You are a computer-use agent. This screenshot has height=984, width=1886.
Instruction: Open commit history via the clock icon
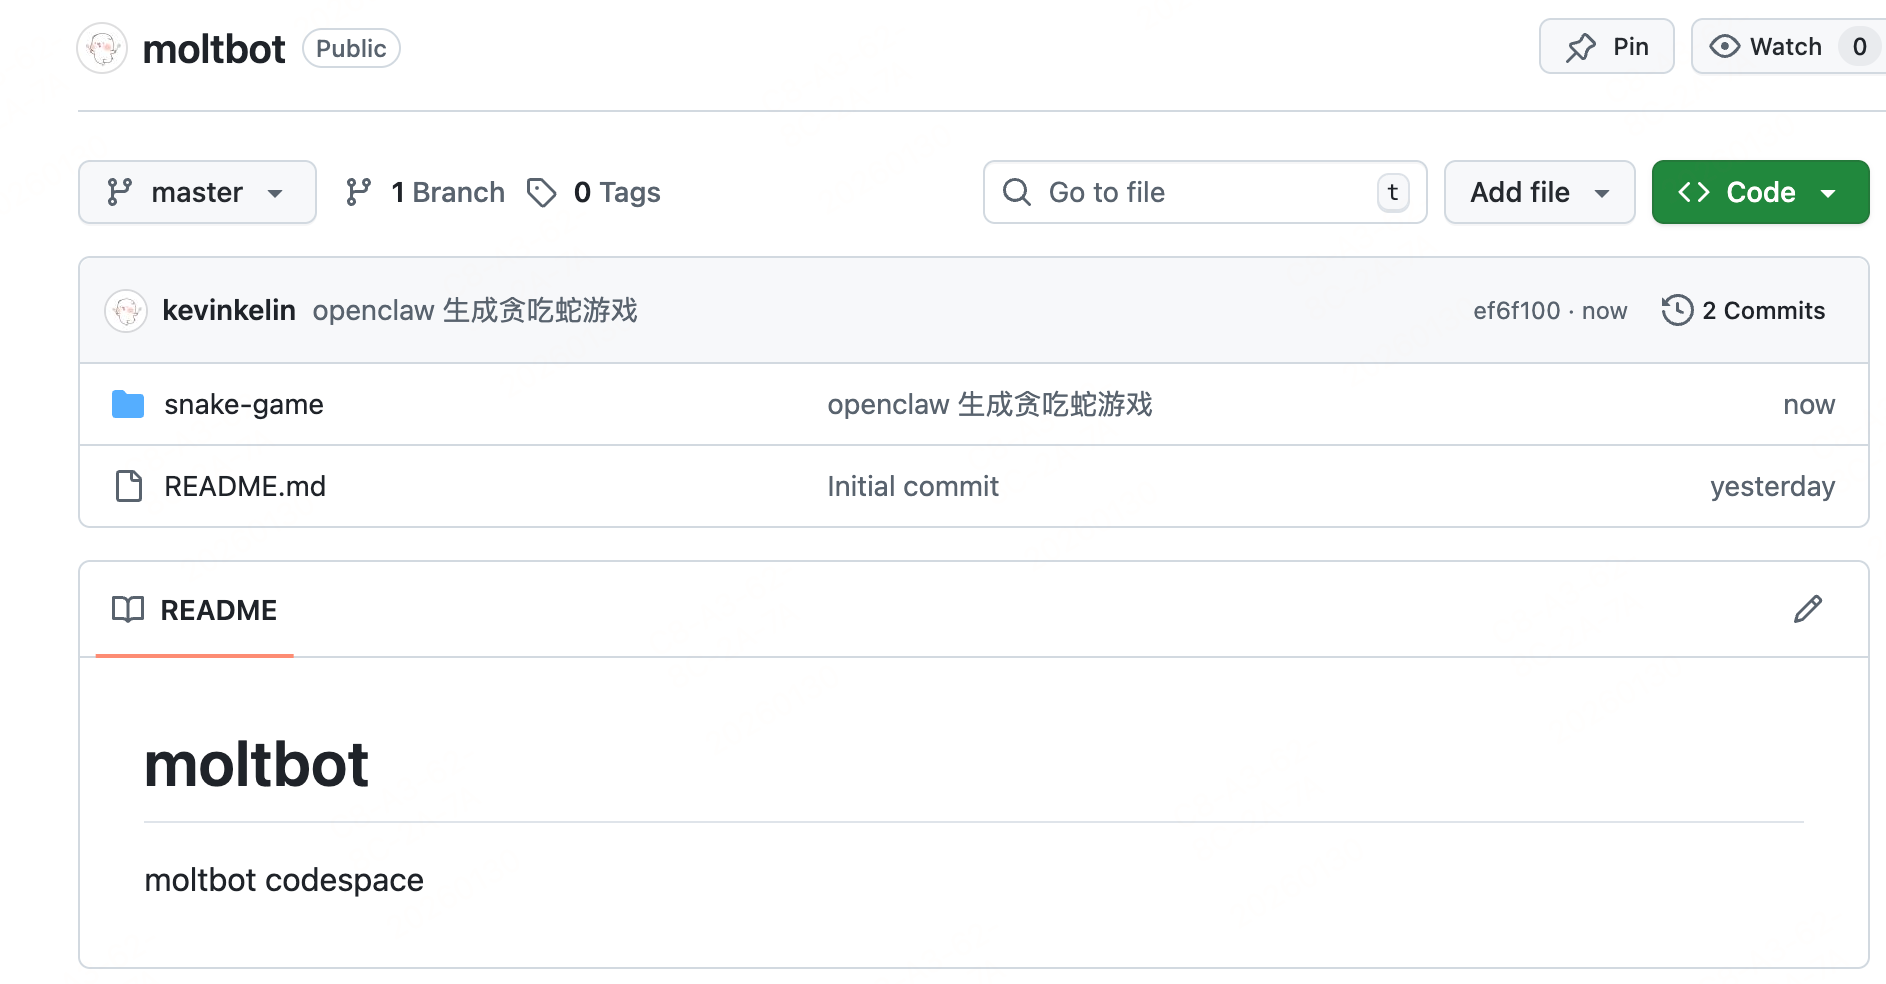point(1677,311)
